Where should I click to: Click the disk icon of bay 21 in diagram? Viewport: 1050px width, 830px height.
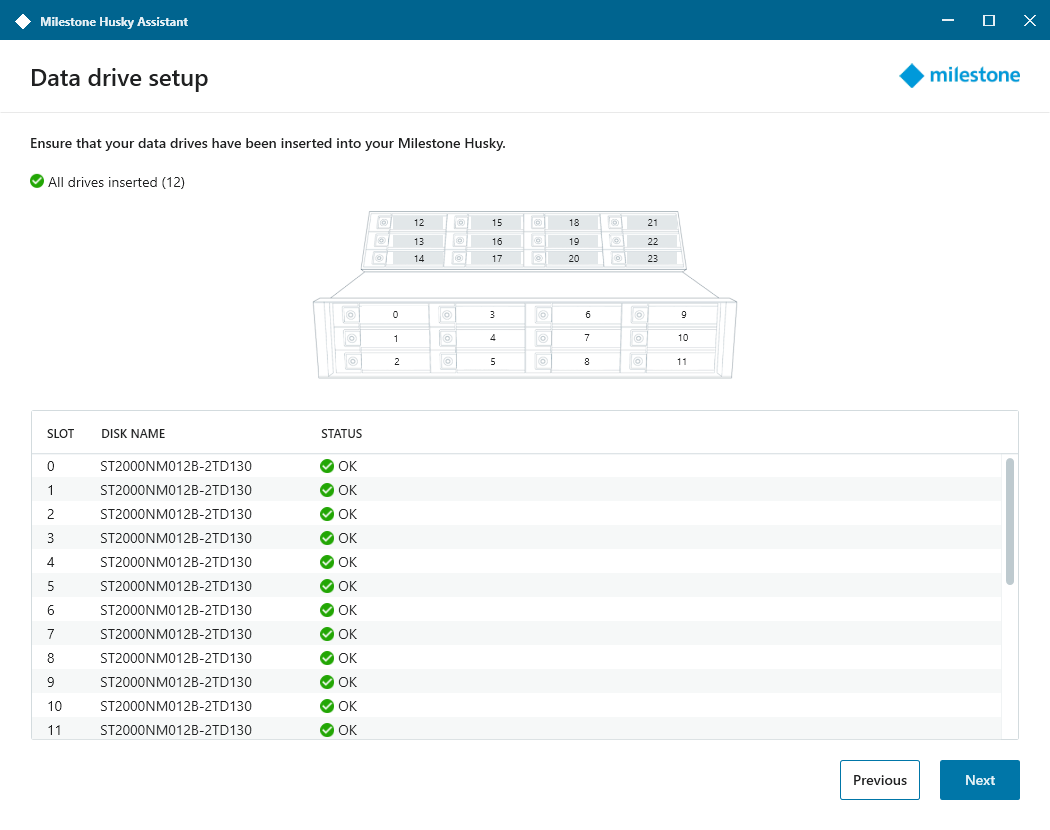coord(615,222)
